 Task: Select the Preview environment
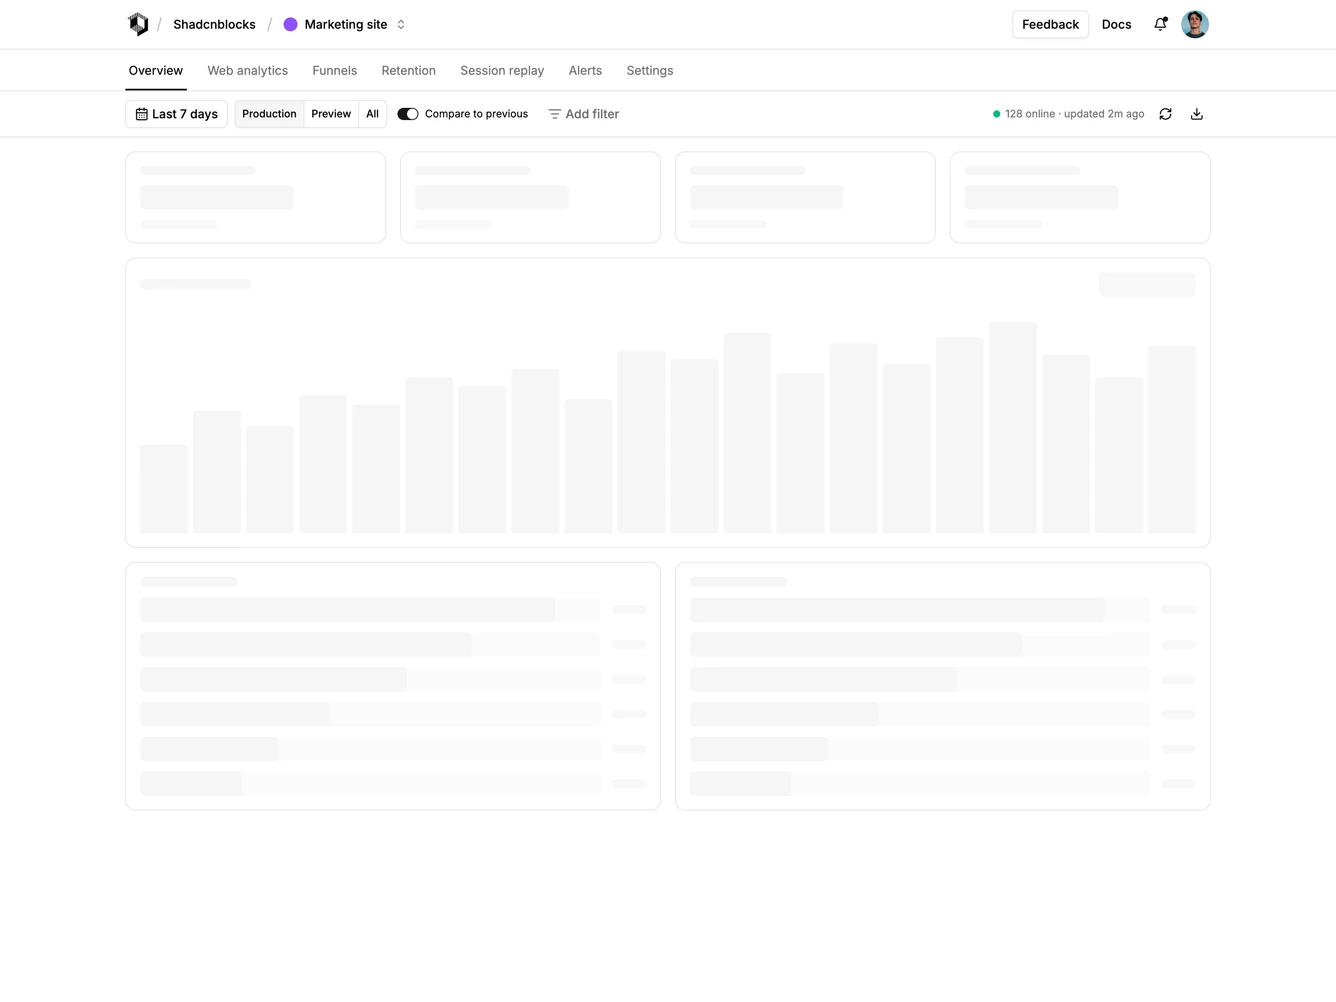click(x=331, y=114)
